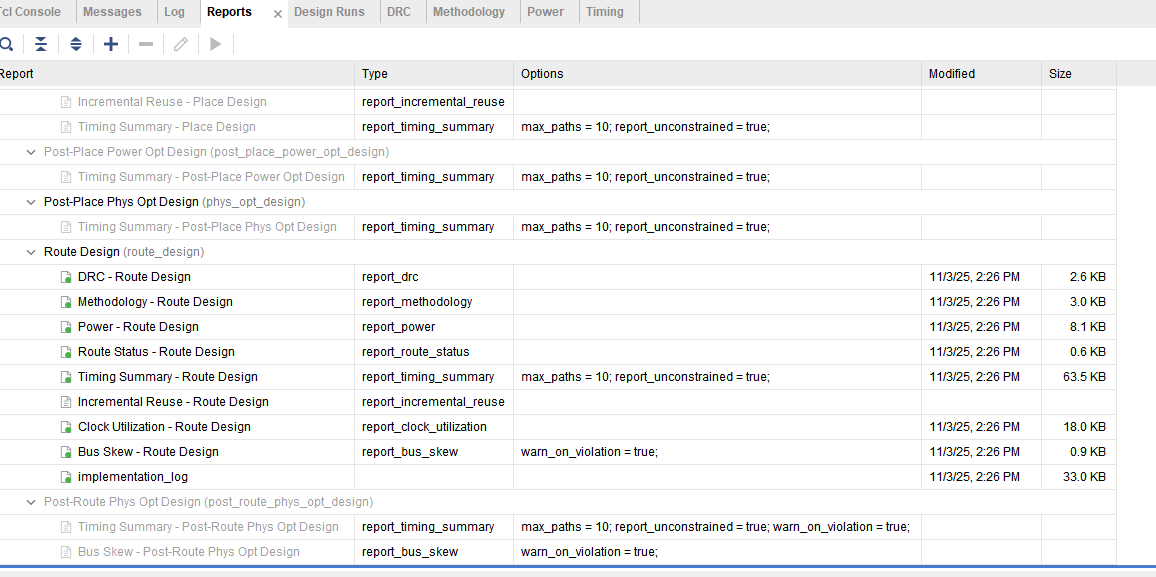The width and height of the screenshot is (1156, 577).
Task: Click the 33.0 KB size value
Action: pos(1084,478)
